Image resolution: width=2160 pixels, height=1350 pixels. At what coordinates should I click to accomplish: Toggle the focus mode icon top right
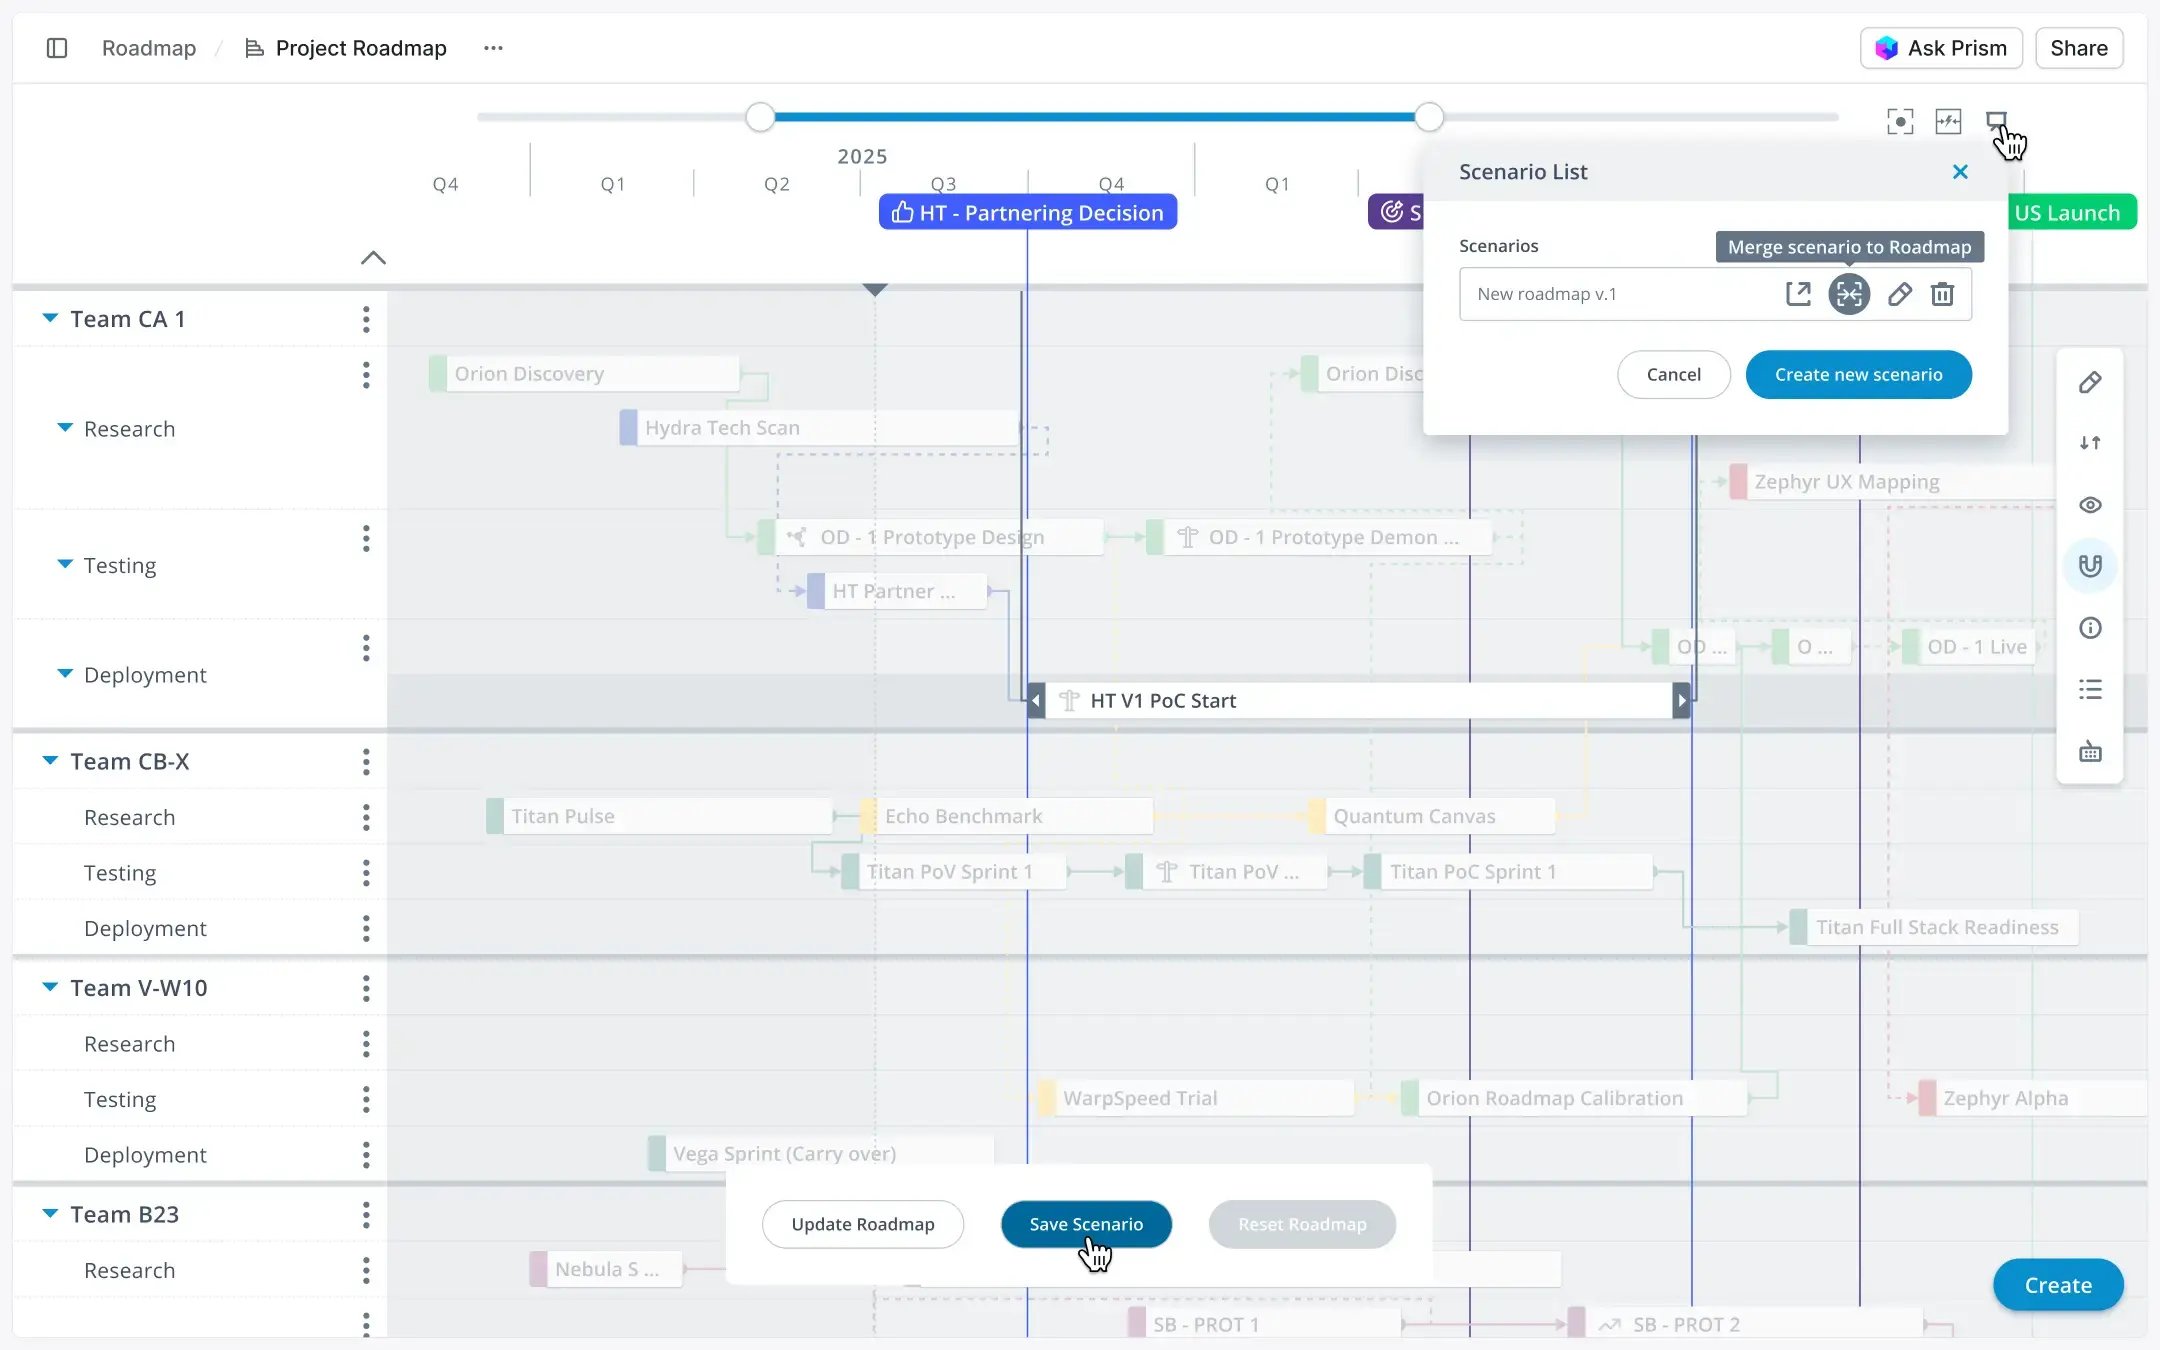[1901, 120]
